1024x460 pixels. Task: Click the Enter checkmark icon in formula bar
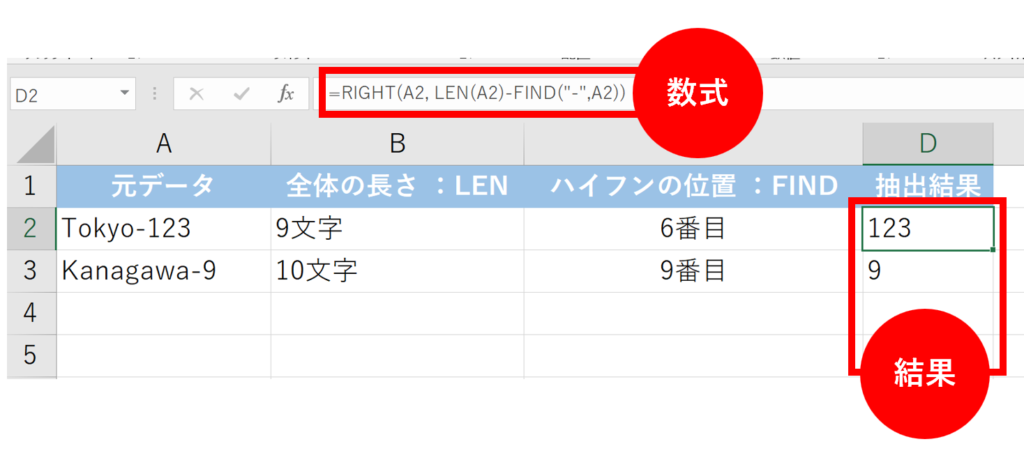[241, 94]
